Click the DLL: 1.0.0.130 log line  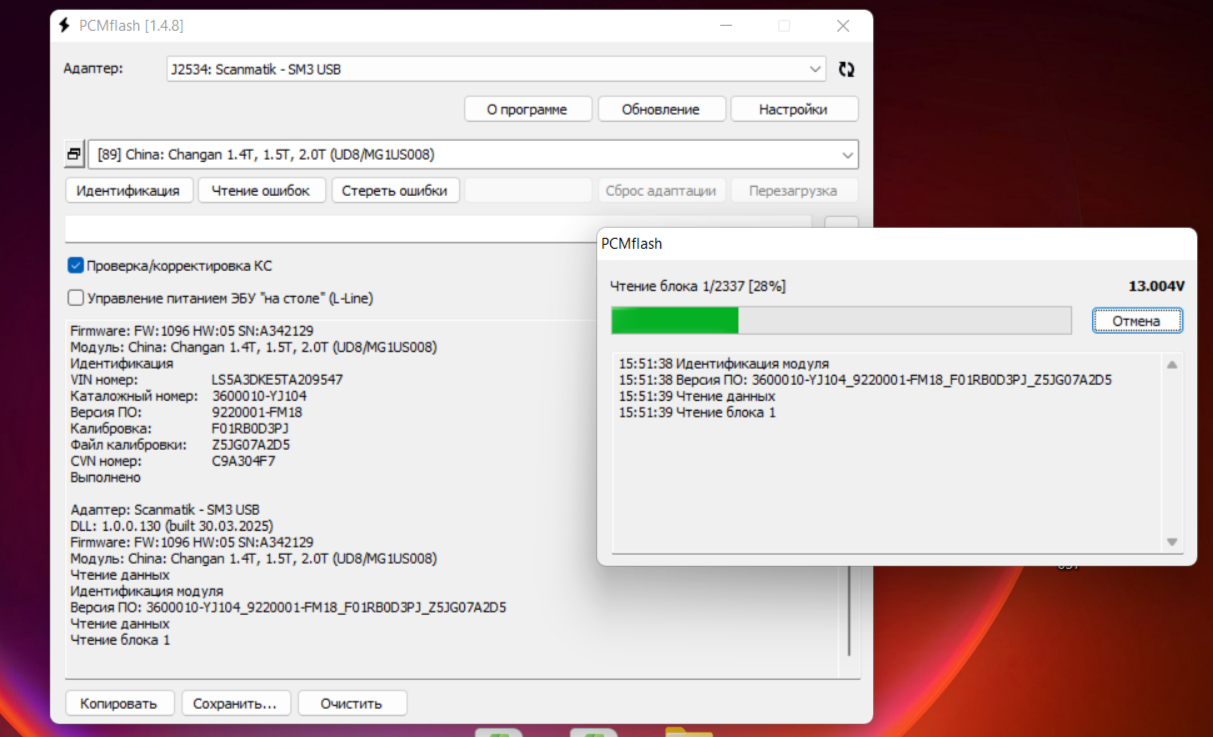click(172, 525)
